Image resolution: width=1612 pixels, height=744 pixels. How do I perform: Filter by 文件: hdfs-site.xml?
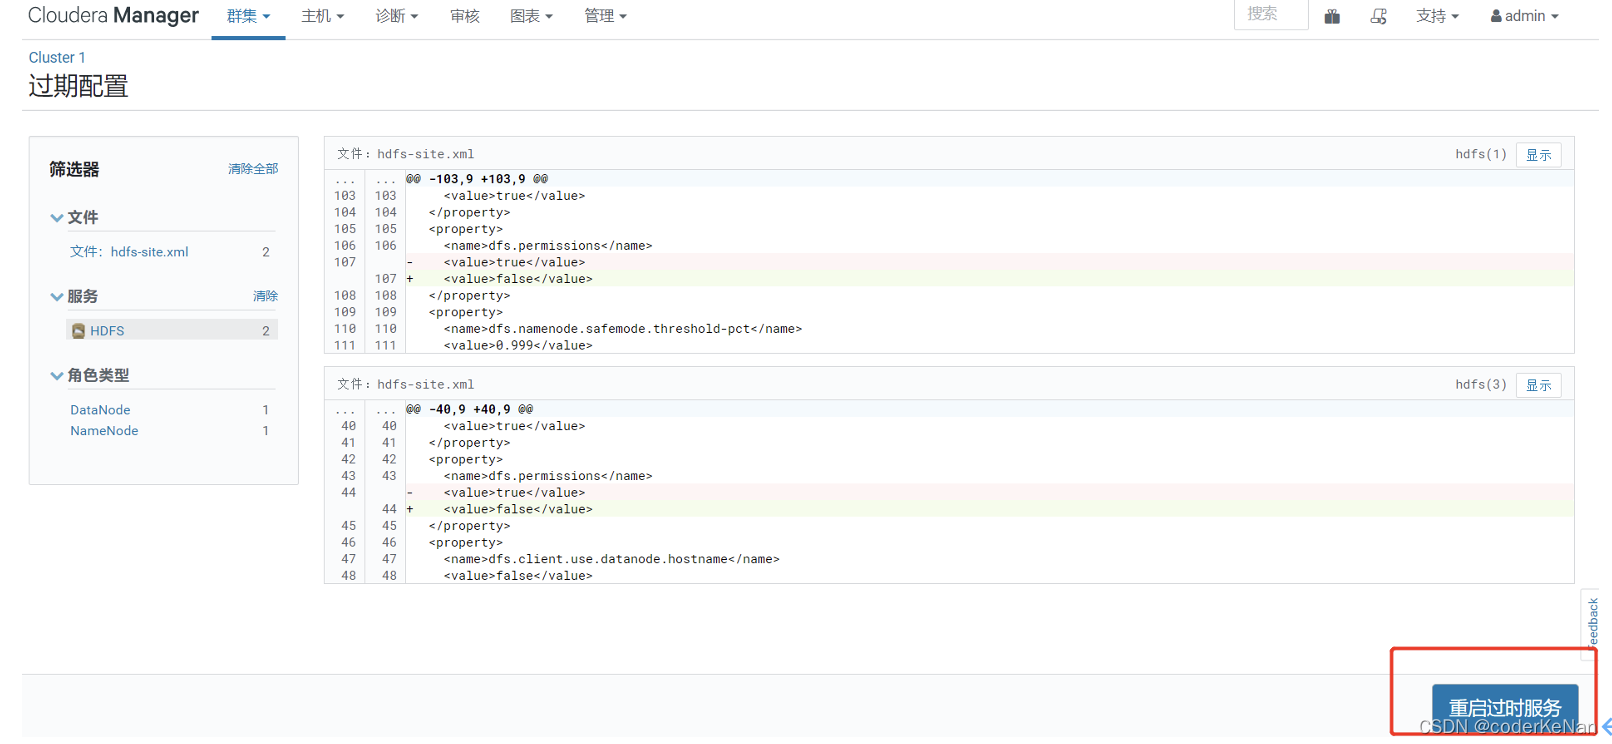click(129, 252)
